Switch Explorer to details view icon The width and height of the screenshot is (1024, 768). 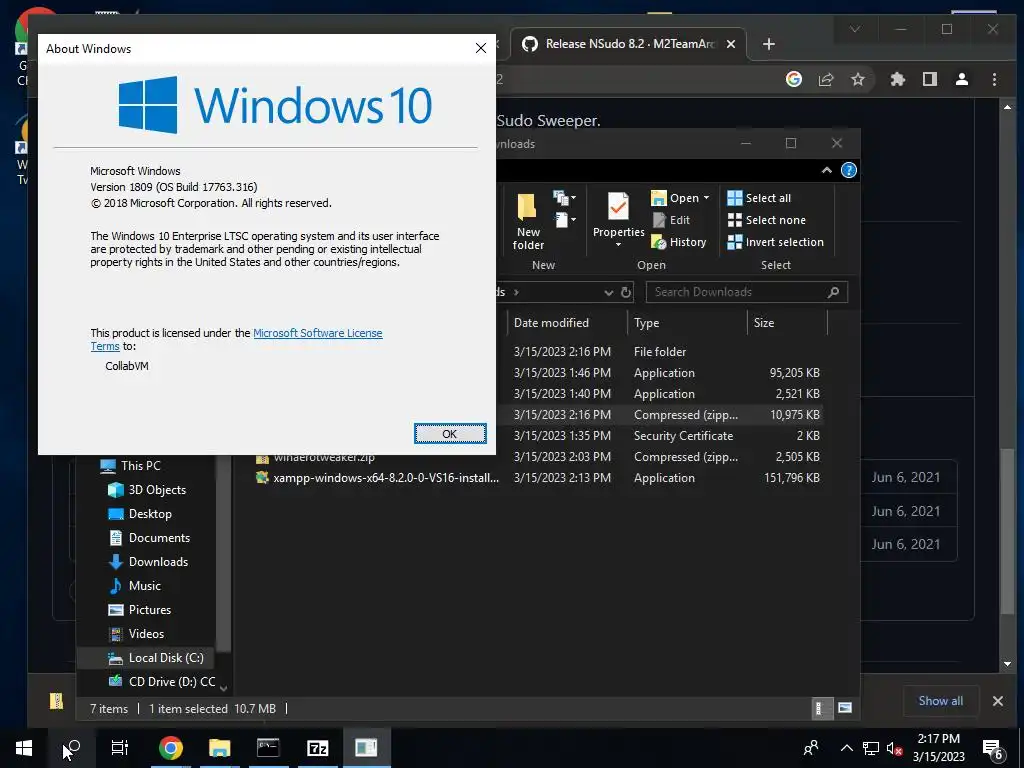pos(822,708)
